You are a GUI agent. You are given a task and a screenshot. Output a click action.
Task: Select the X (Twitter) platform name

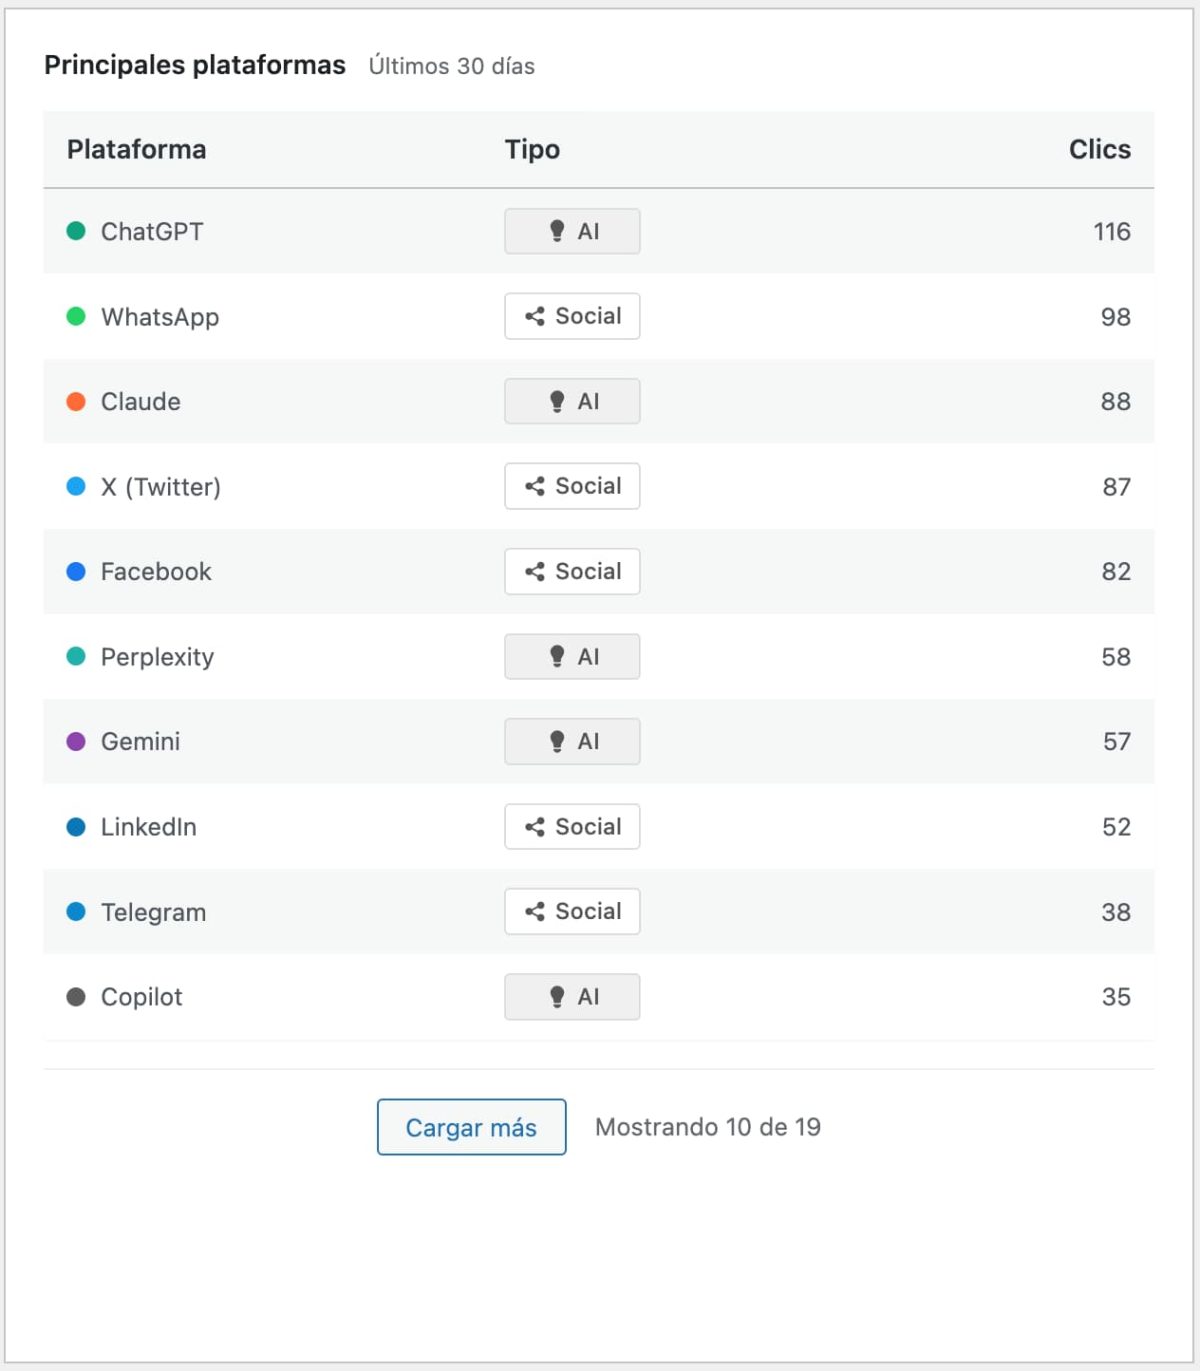[x=161, y=487]
